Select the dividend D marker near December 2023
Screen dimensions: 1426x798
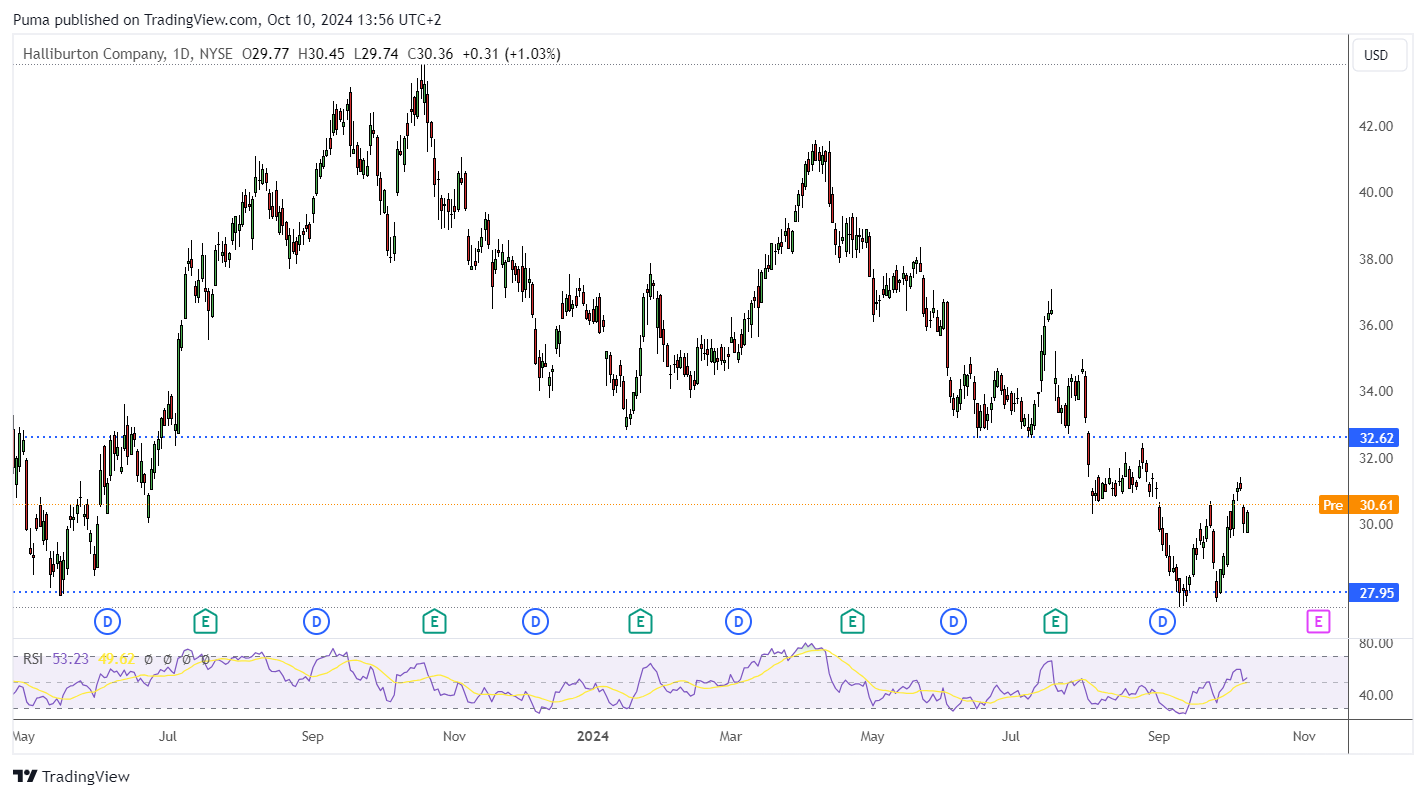[536, 622]
